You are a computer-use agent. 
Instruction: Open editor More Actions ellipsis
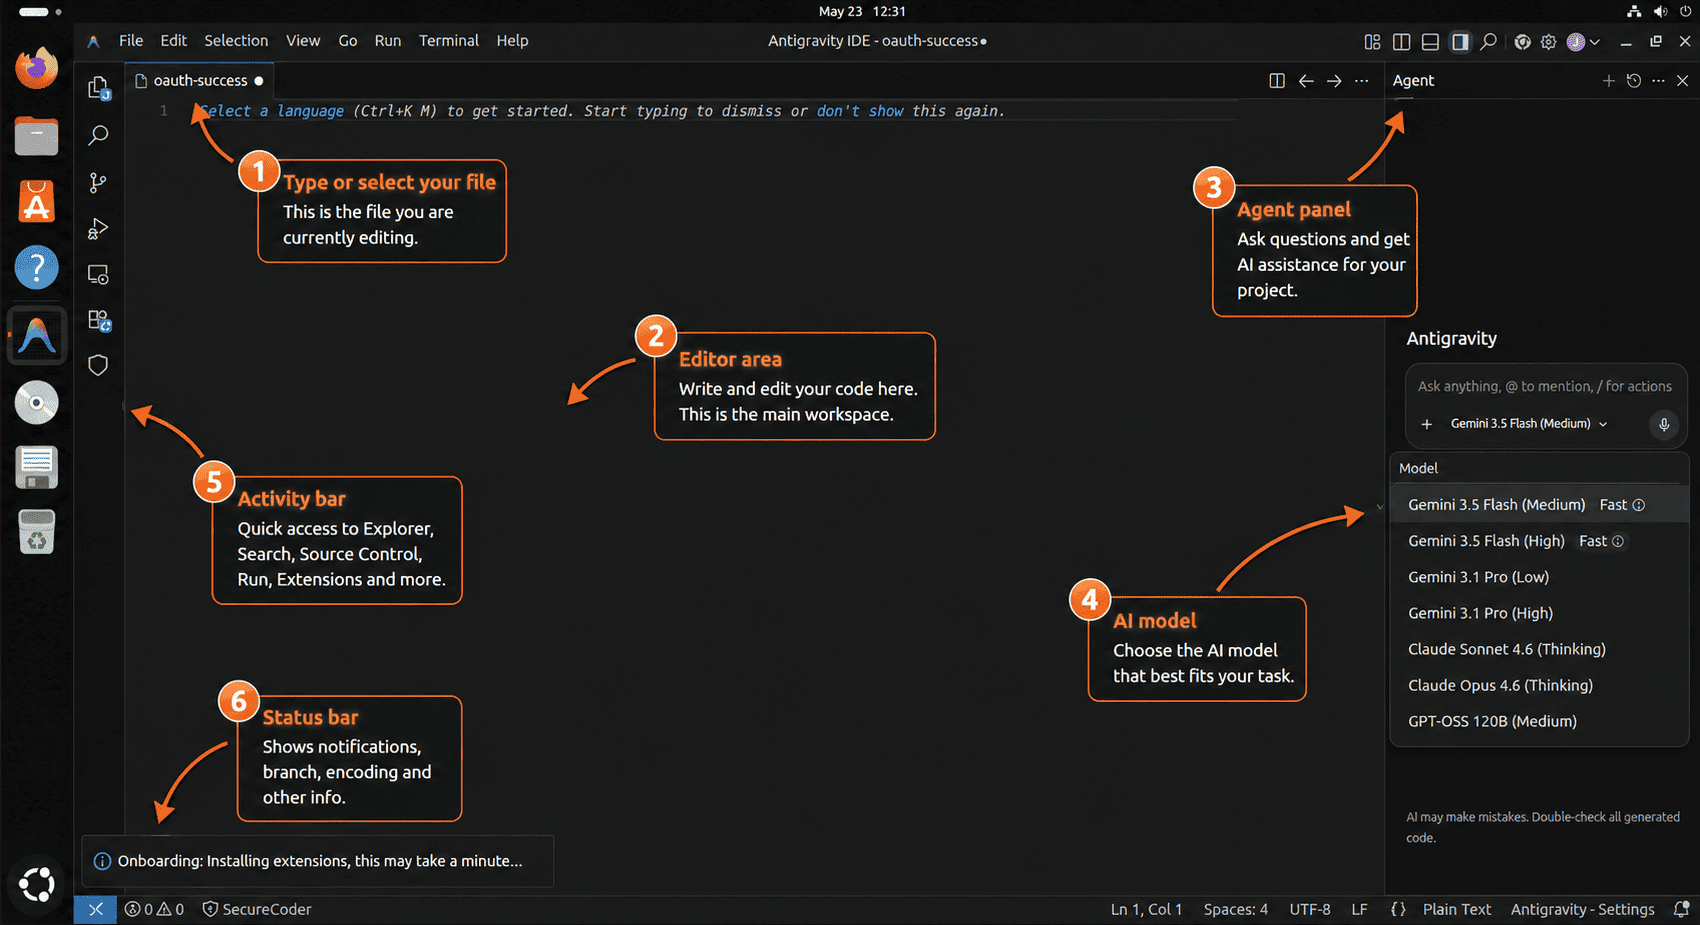(x=1362, y=80)
